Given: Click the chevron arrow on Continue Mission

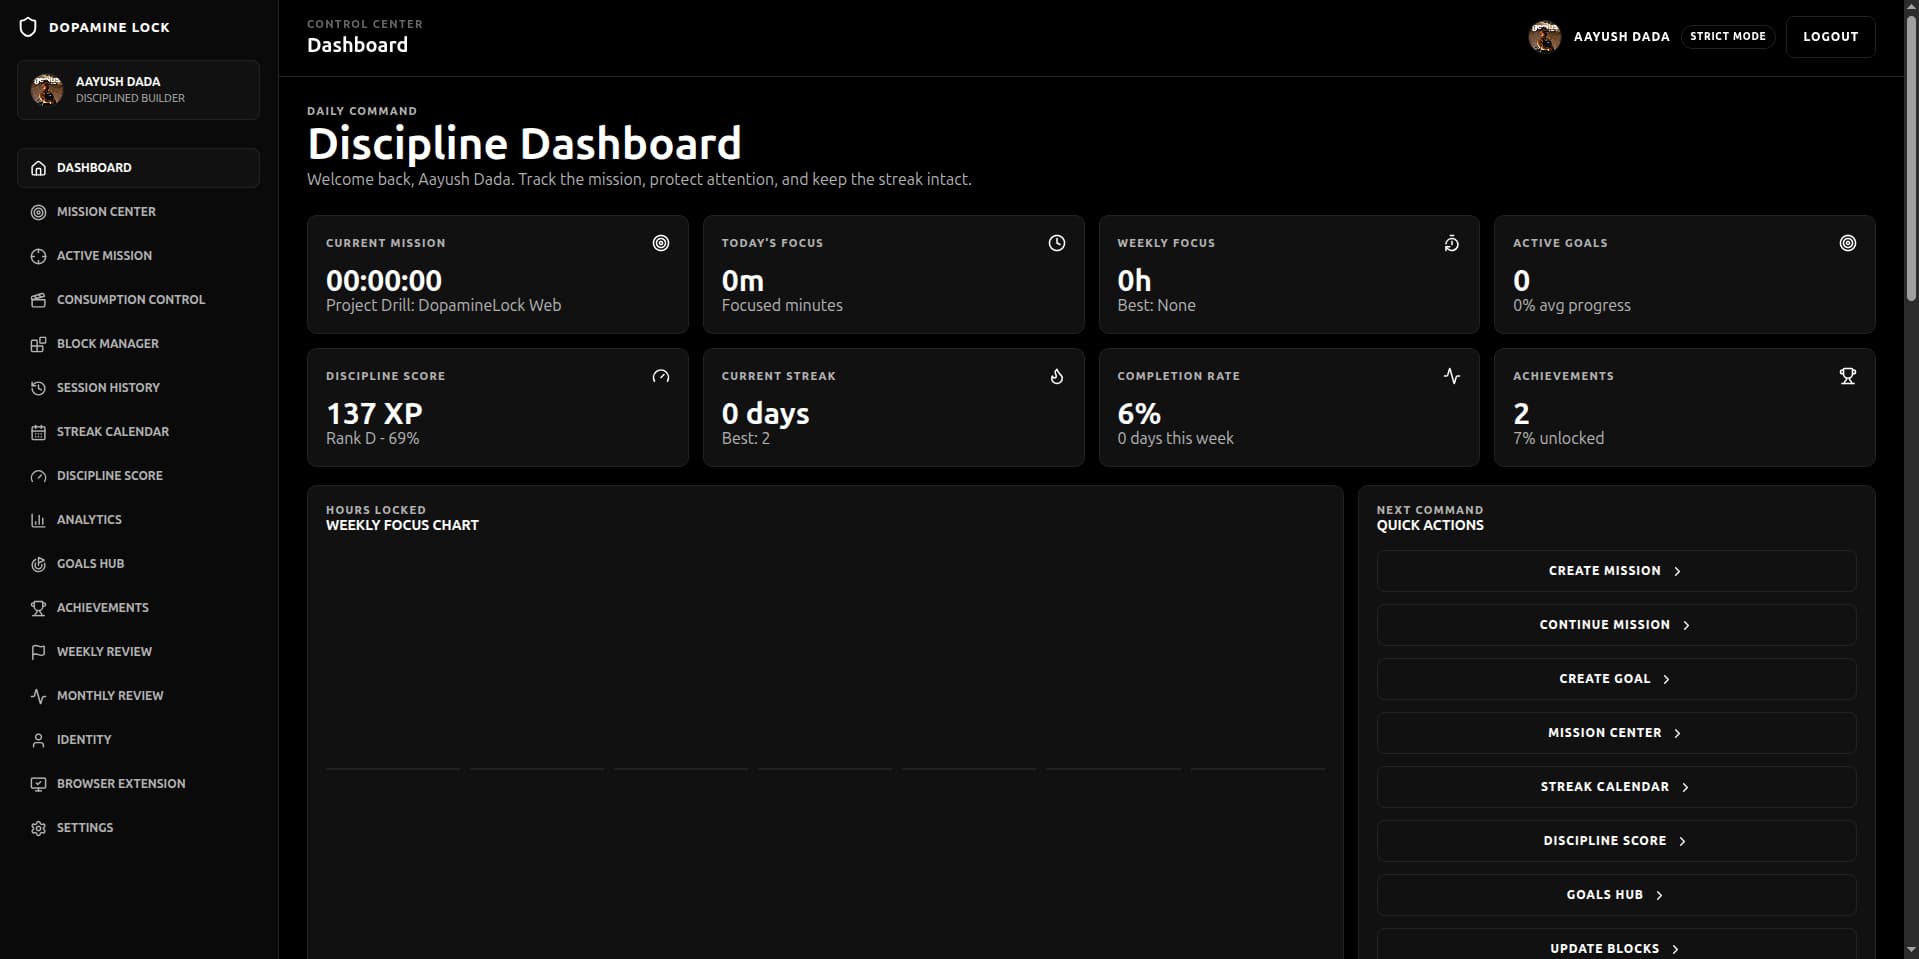Looking at the screenshot, I should [x=1686, y=625].
